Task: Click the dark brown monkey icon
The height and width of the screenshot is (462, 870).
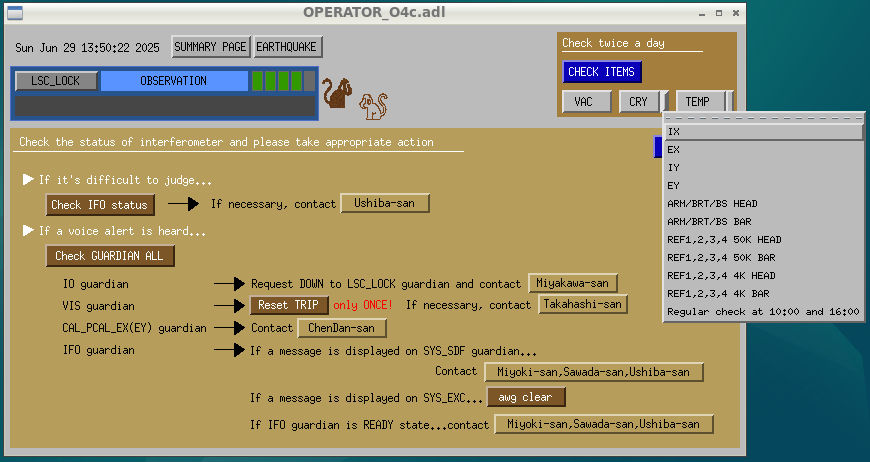Action: click(x=337, y=93)
